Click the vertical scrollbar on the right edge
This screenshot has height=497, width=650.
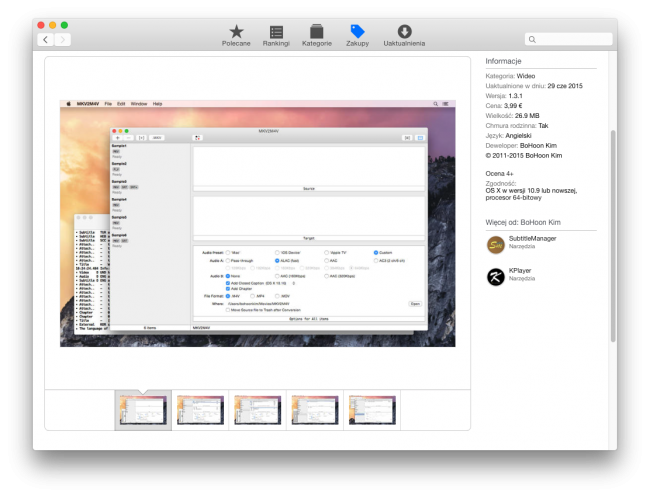(613, 236)
